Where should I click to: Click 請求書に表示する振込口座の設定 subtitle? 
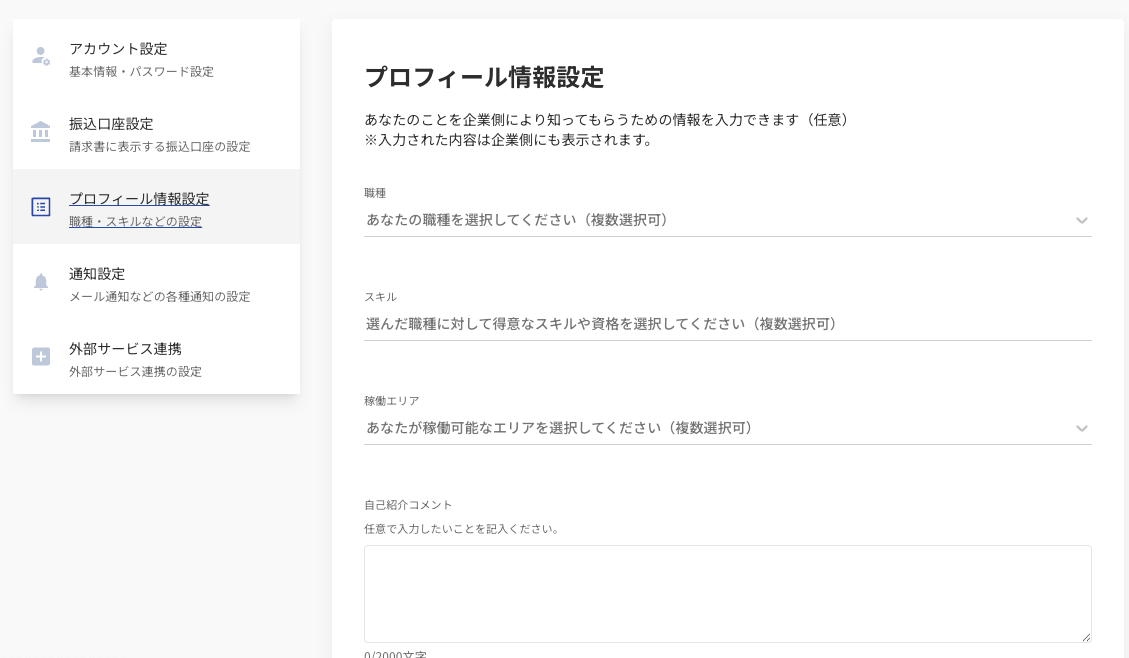160,147
